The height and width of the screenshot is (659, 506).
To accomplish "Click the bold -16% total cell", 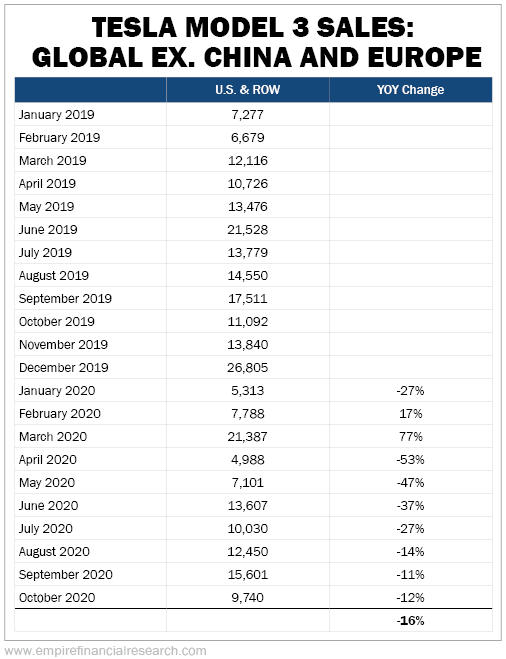I will click(411, 620).
